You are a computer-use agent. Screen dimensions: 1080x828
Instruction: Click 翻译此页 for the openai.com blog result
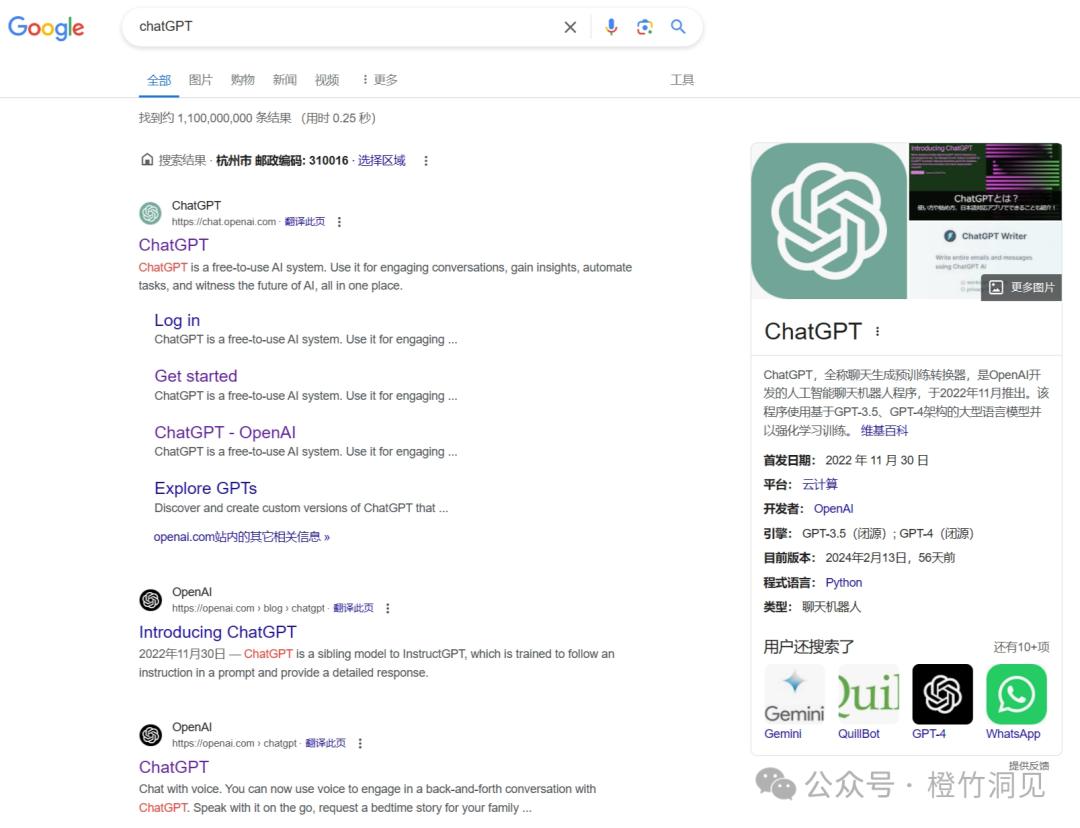pyautogui.click(x=353, y=608)
